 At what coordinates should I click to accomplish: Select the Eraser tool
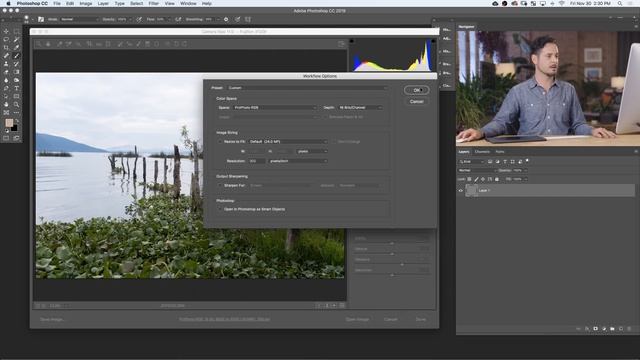coord(6,72)
